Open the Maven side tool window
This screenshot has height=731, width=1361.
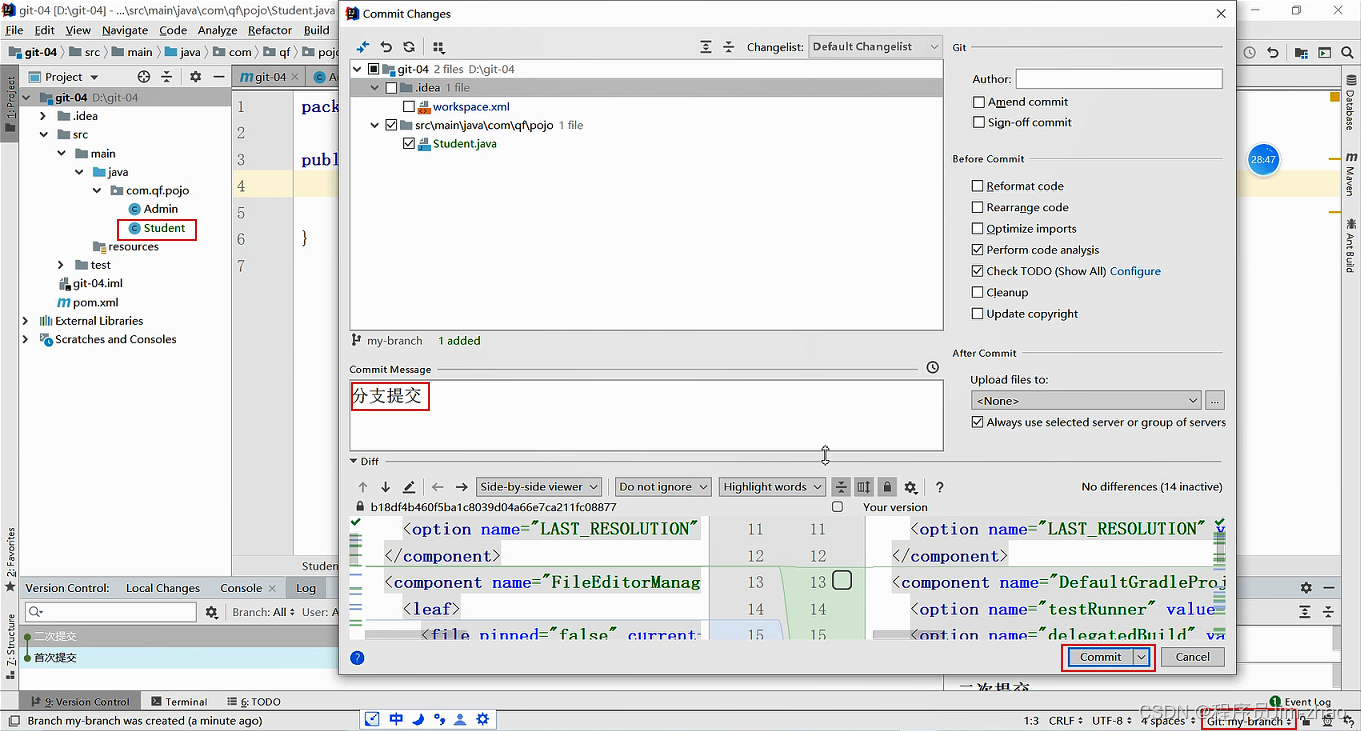(1351, 173)
